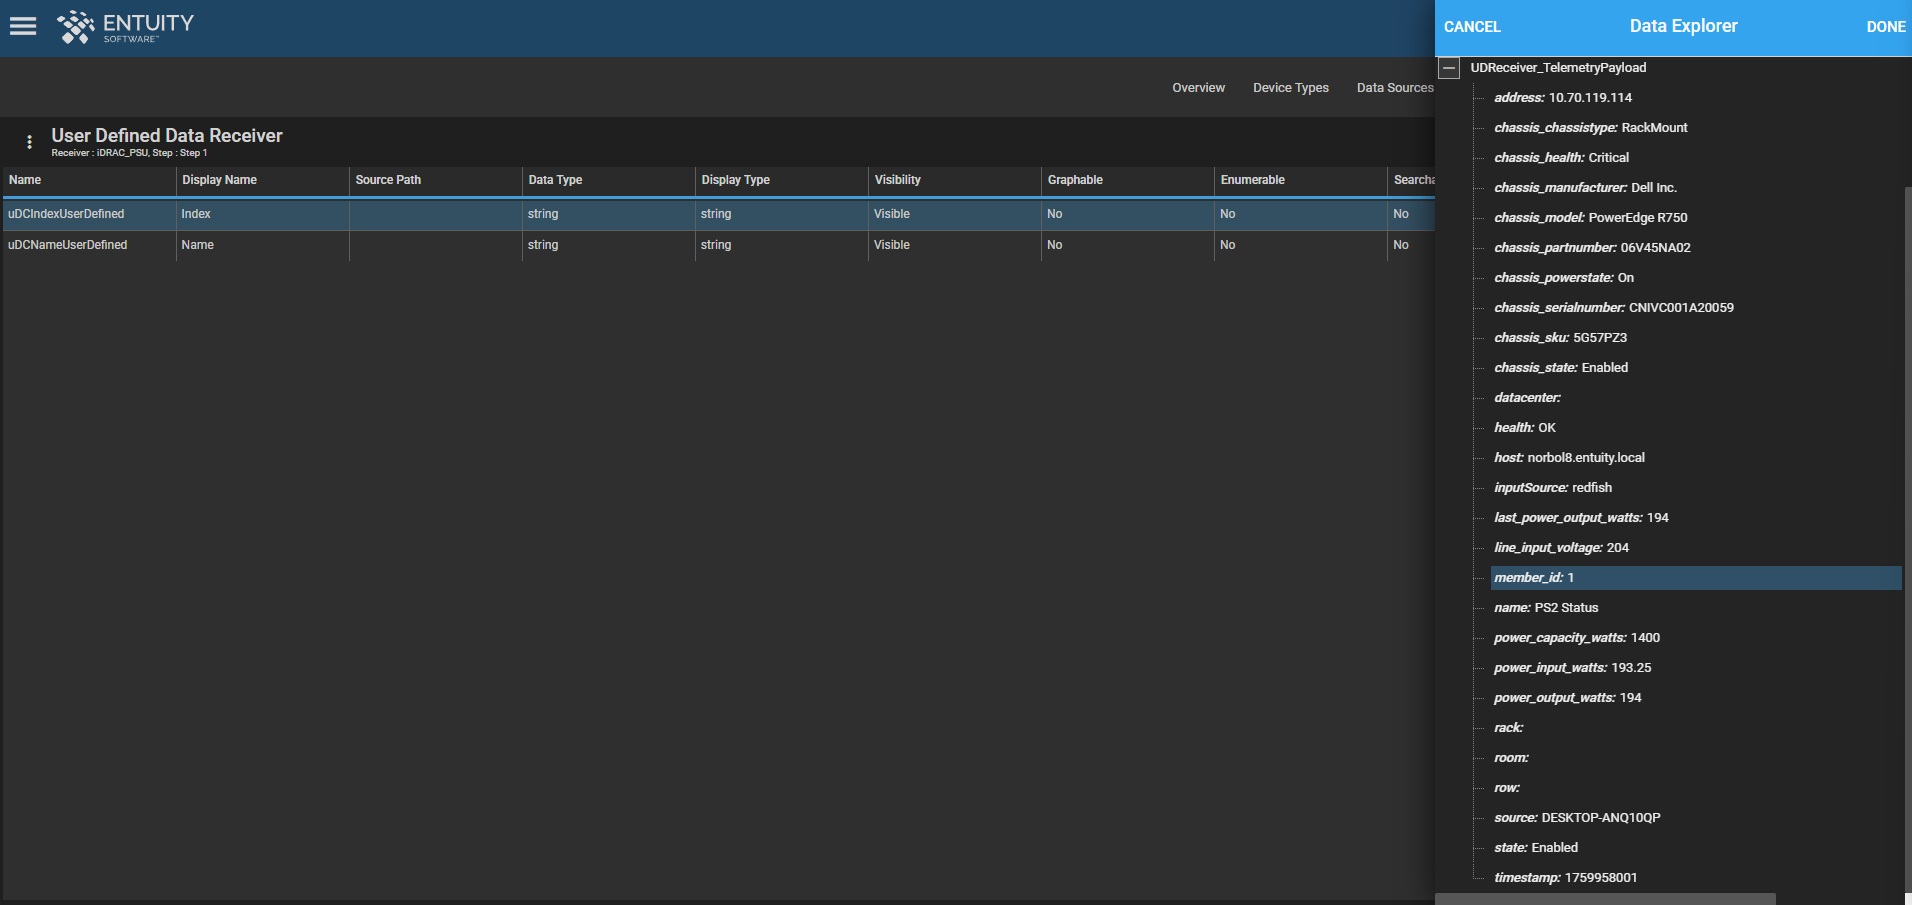Open the three-dot receiver options menu
Screen dimensions: 1912x905
(x=29, y=142)
